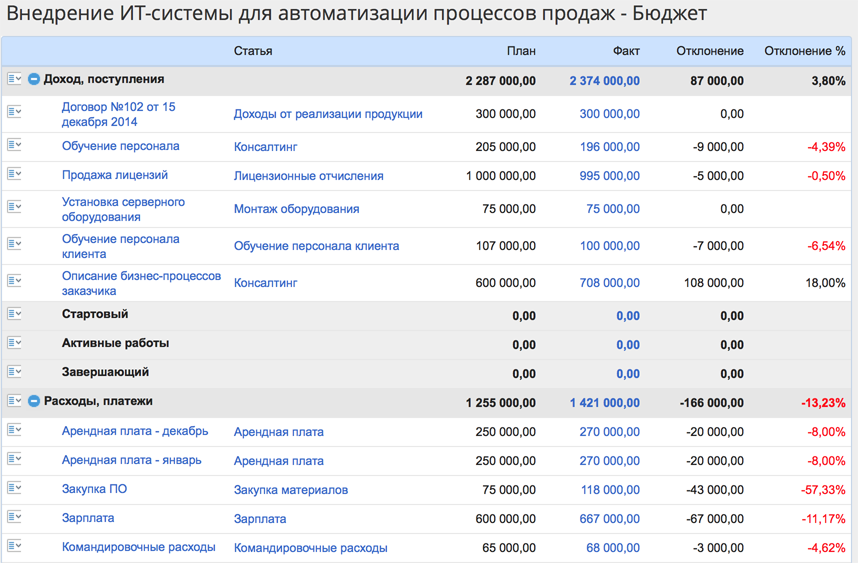Select the Активные работы stage label
858x563 pixels.
pyautogui.click(x=115, y=343)
